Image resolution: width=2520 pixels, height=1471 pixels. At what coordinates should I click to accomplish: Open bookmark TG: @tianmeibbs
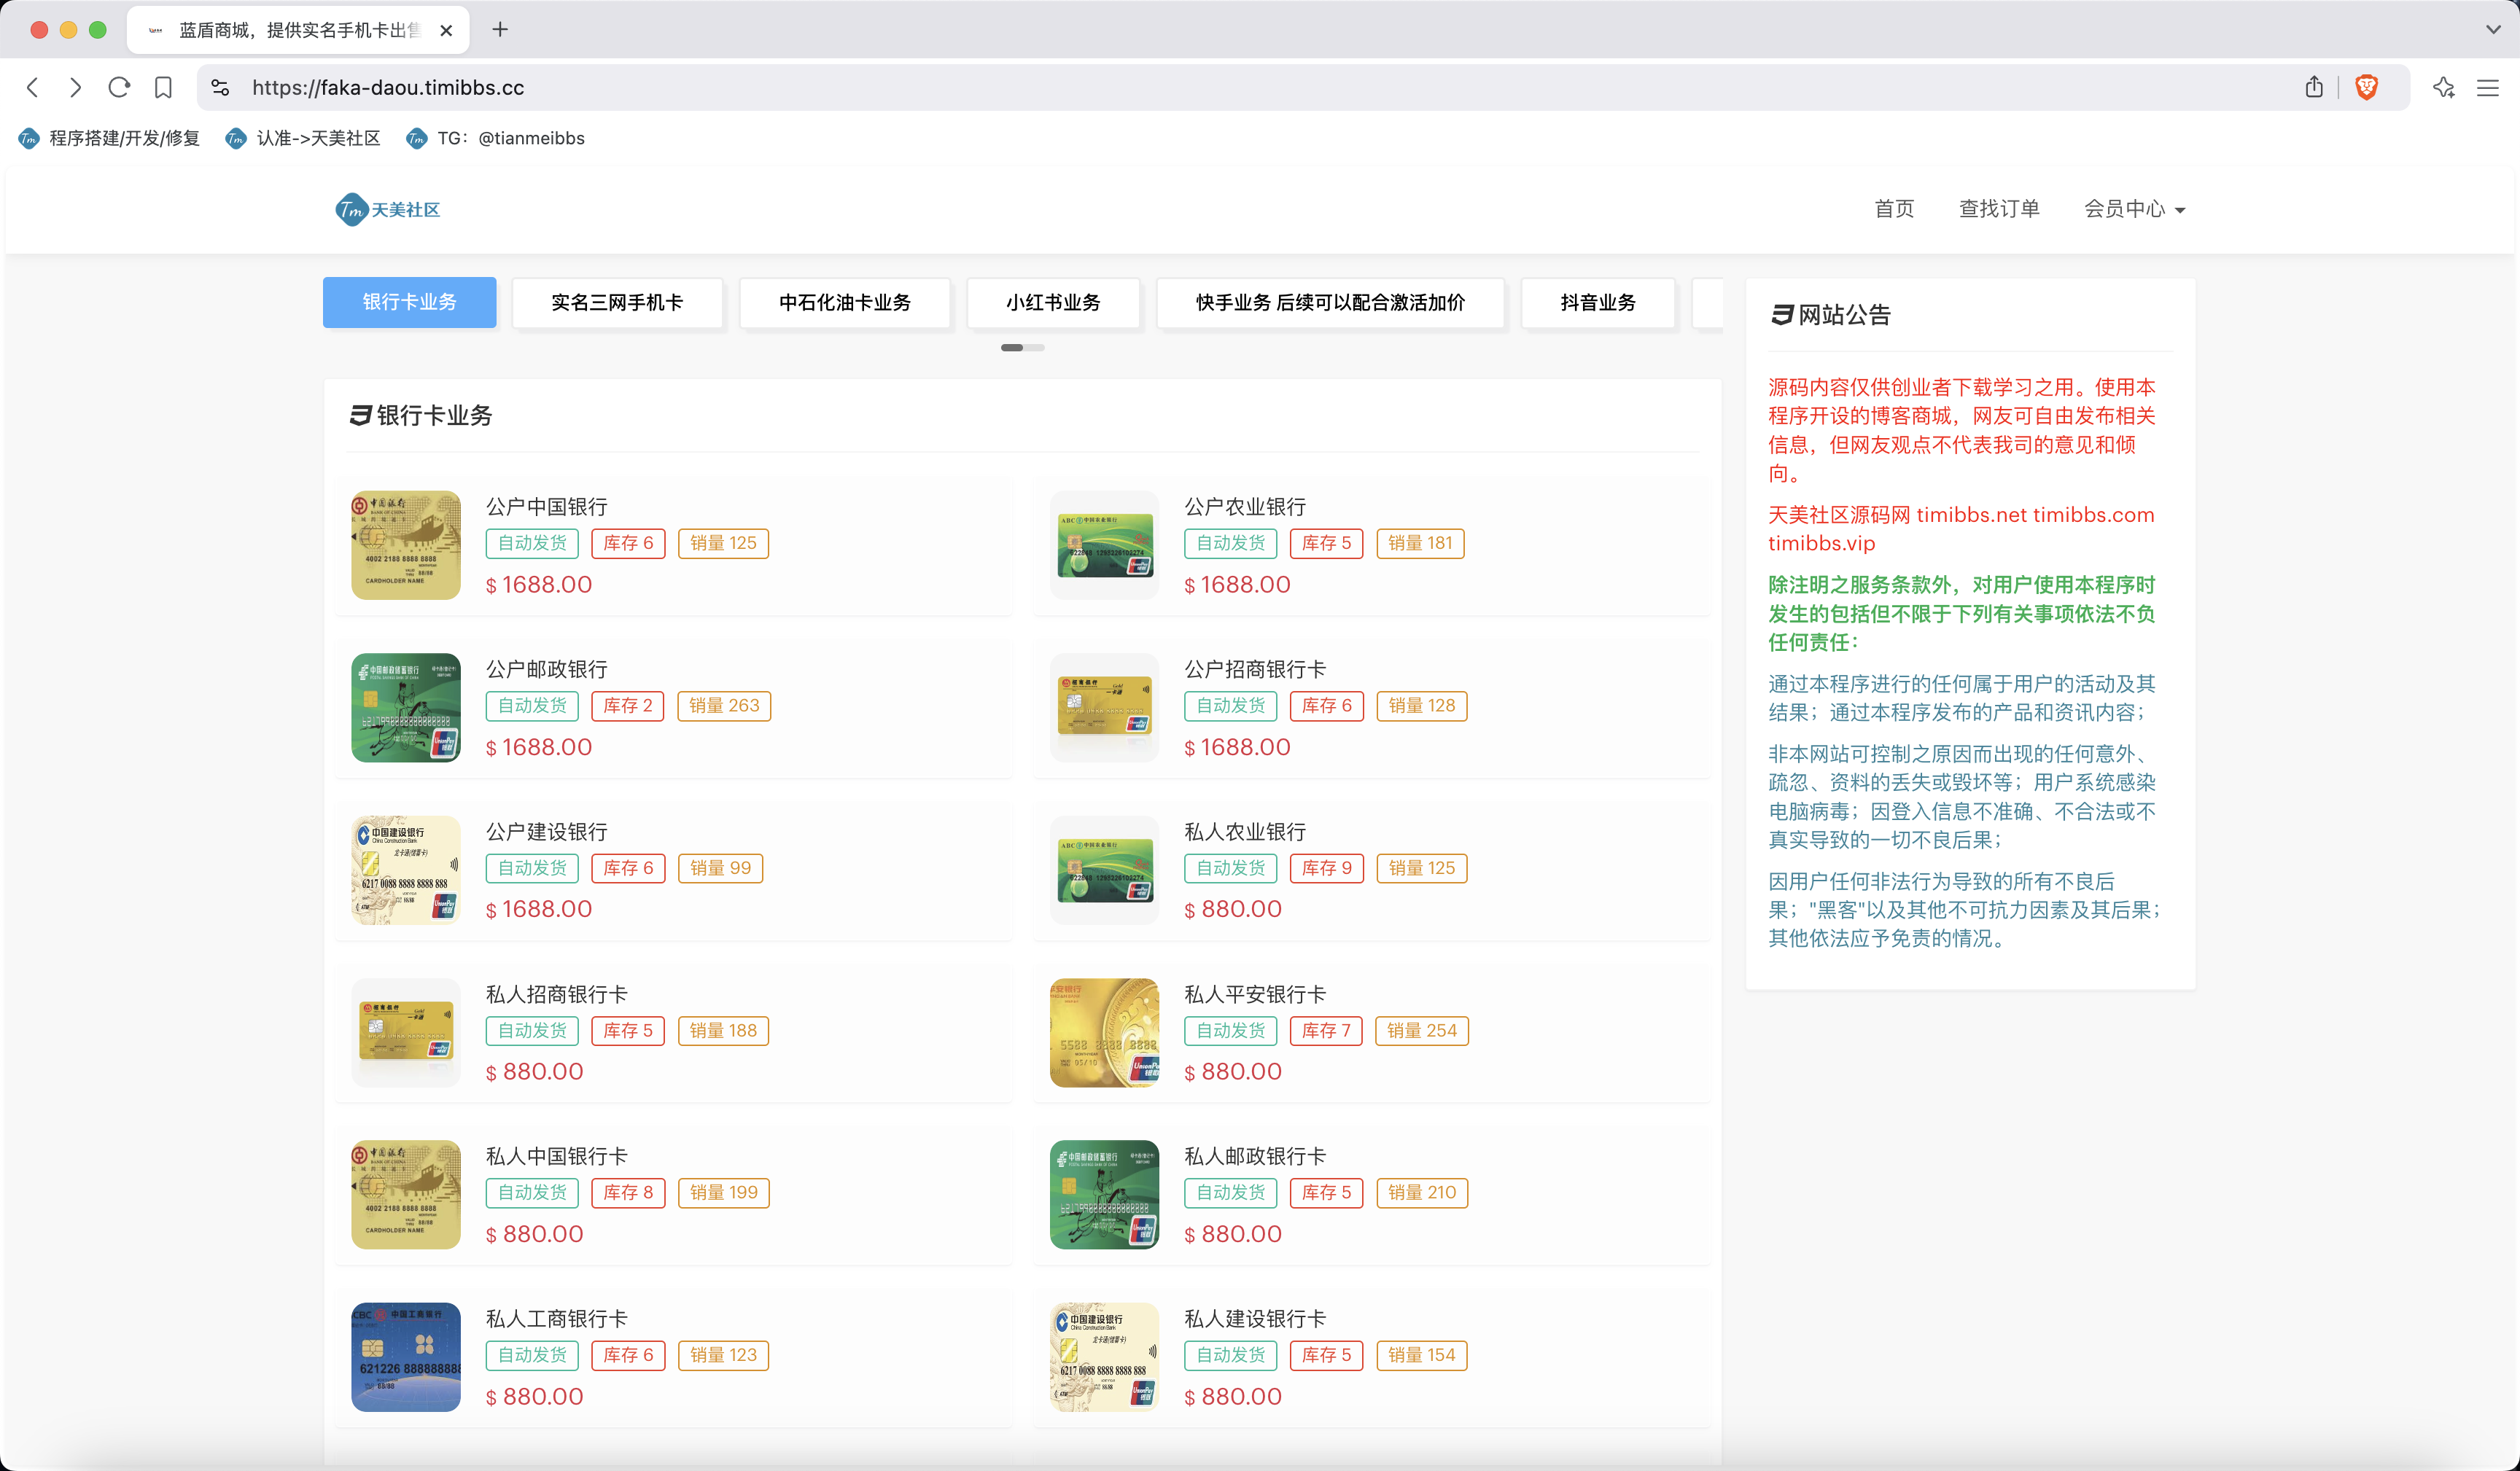coord(495,138)
